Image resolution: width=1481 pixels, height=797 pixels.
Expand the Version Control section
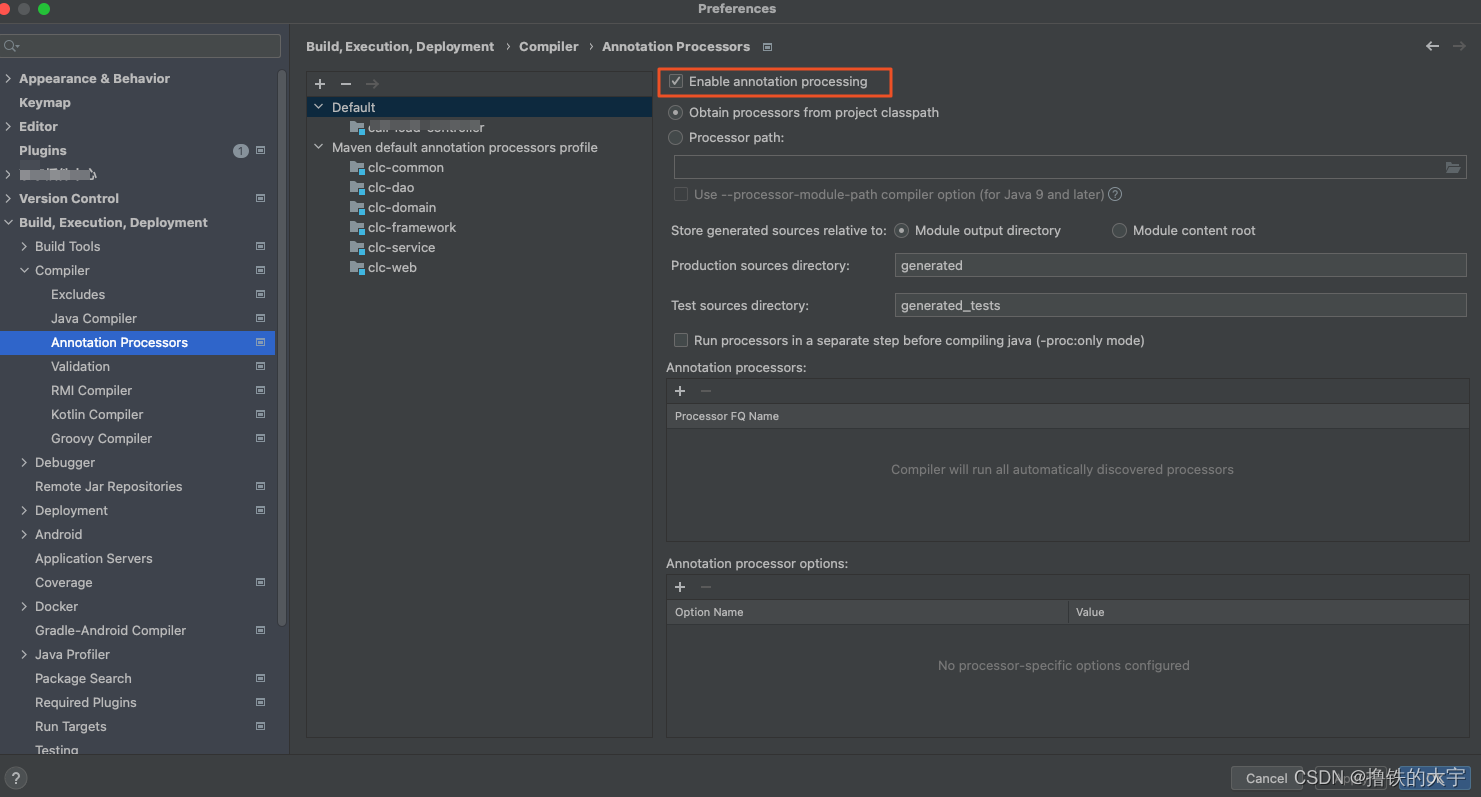click(9, 199)
